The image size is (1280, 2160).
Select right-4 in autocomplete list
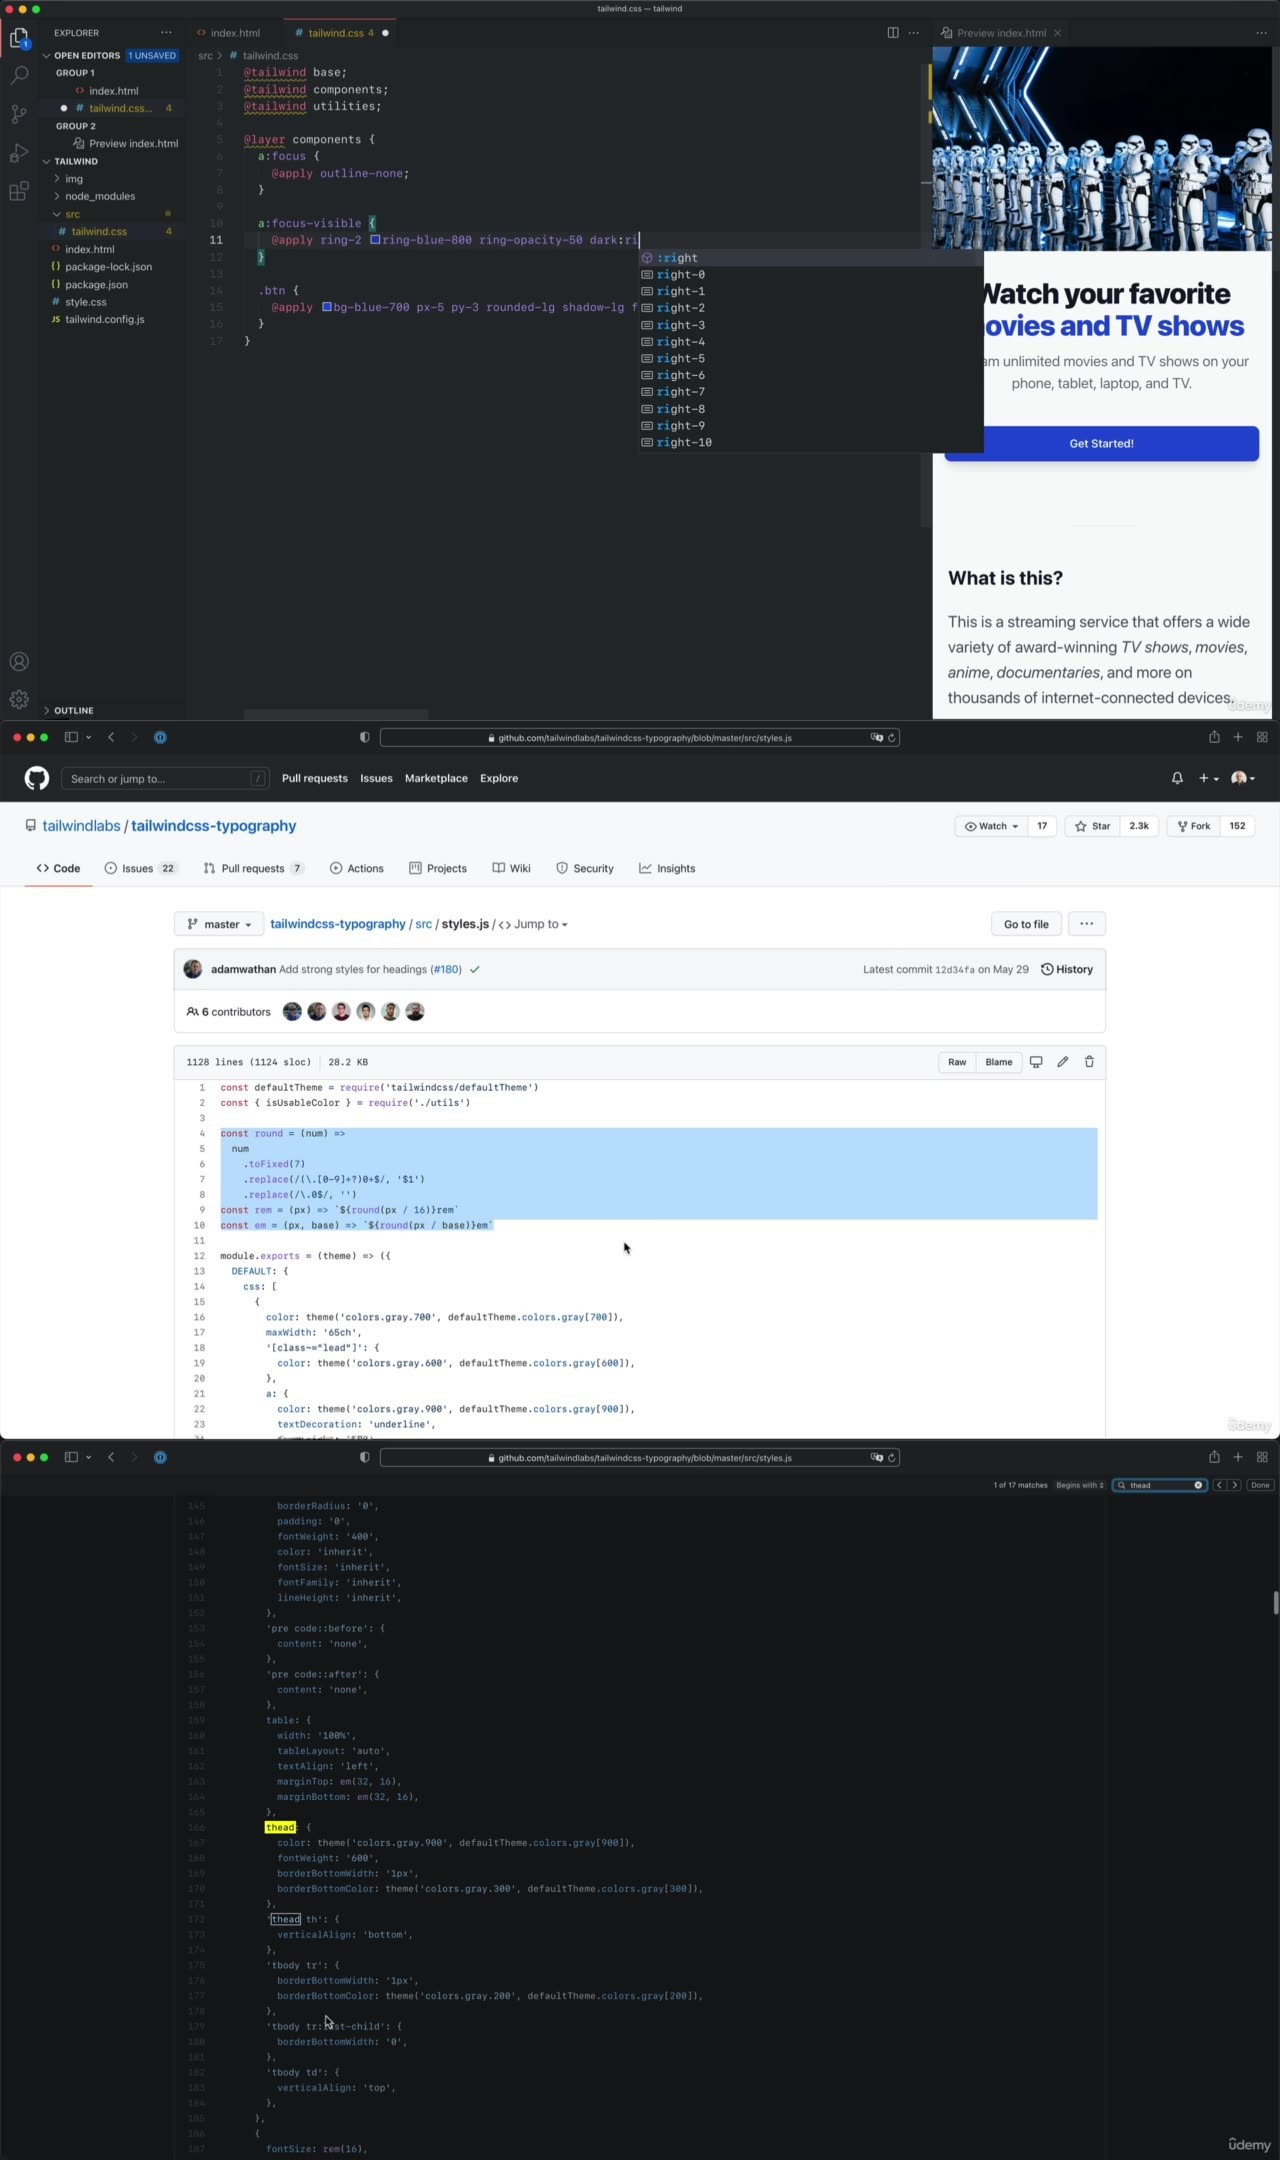[x=680, y=342]
